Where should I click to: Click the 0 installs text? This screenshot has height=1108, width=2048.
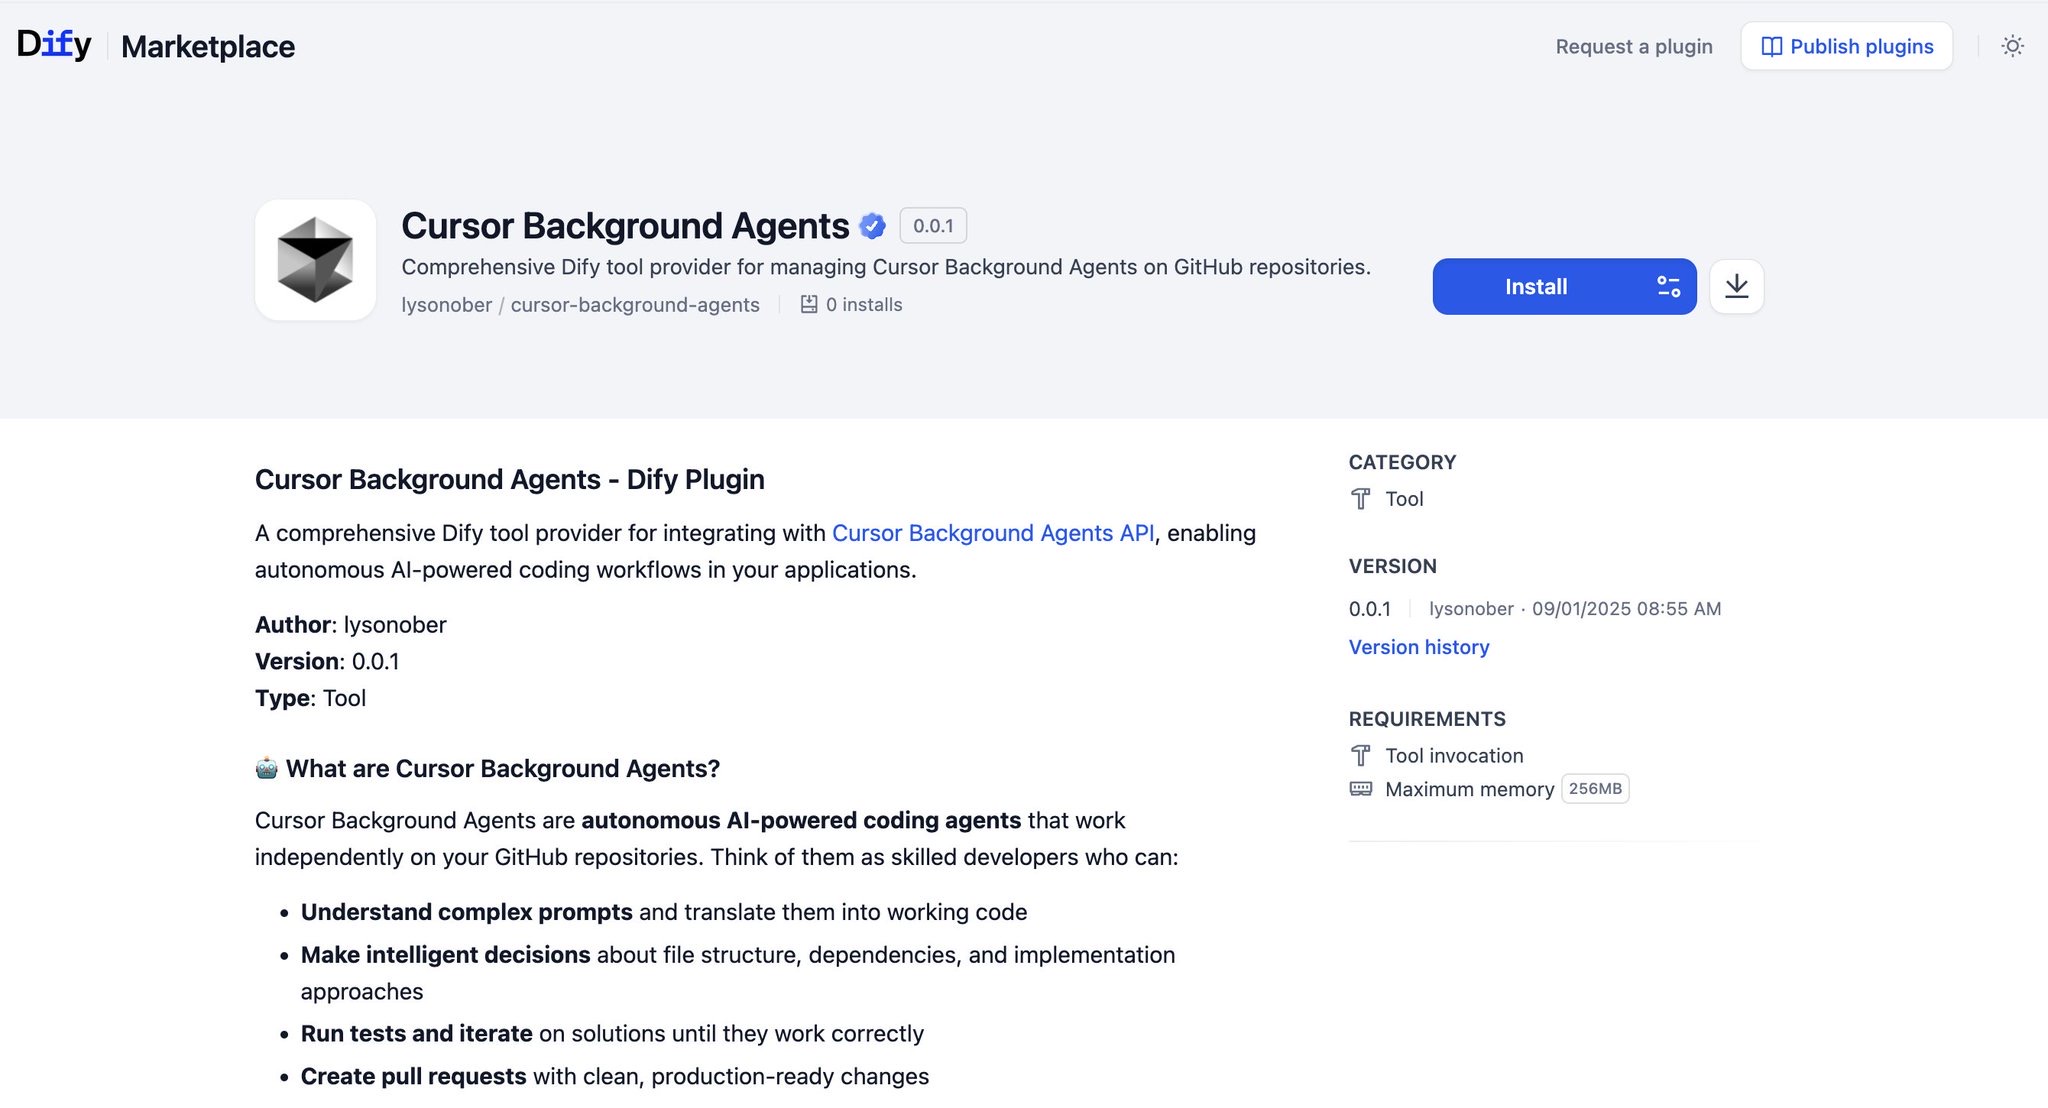click(x=864, y=304)
